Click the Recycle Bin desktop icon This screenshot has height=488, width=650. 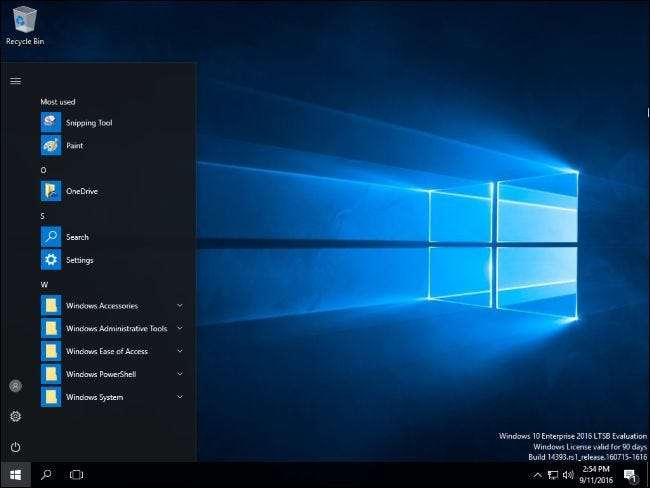point(24,24)
